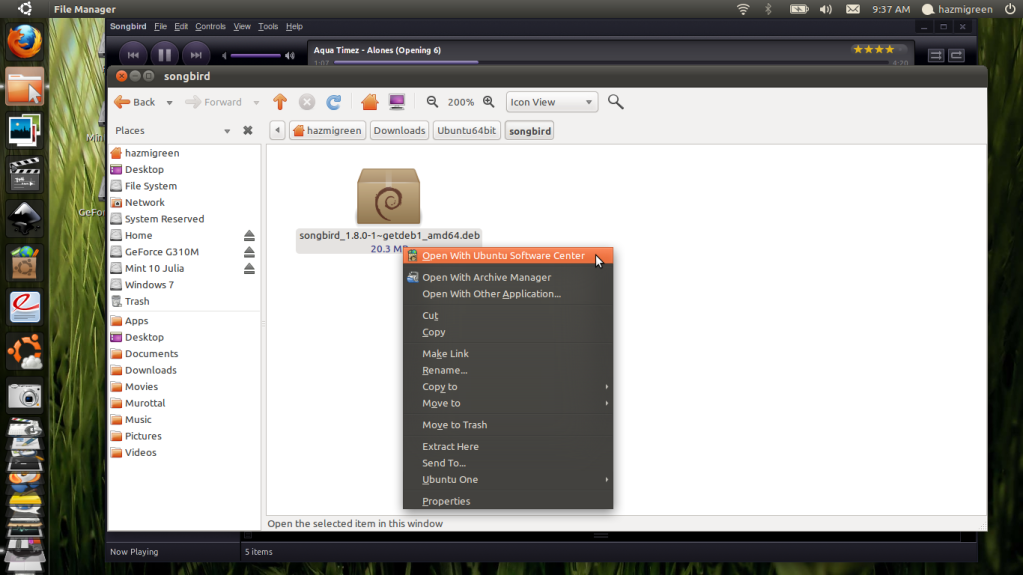Open the file manager dock icon
The height and width of the screenshot is (575, 1023).
click(25, 87)
